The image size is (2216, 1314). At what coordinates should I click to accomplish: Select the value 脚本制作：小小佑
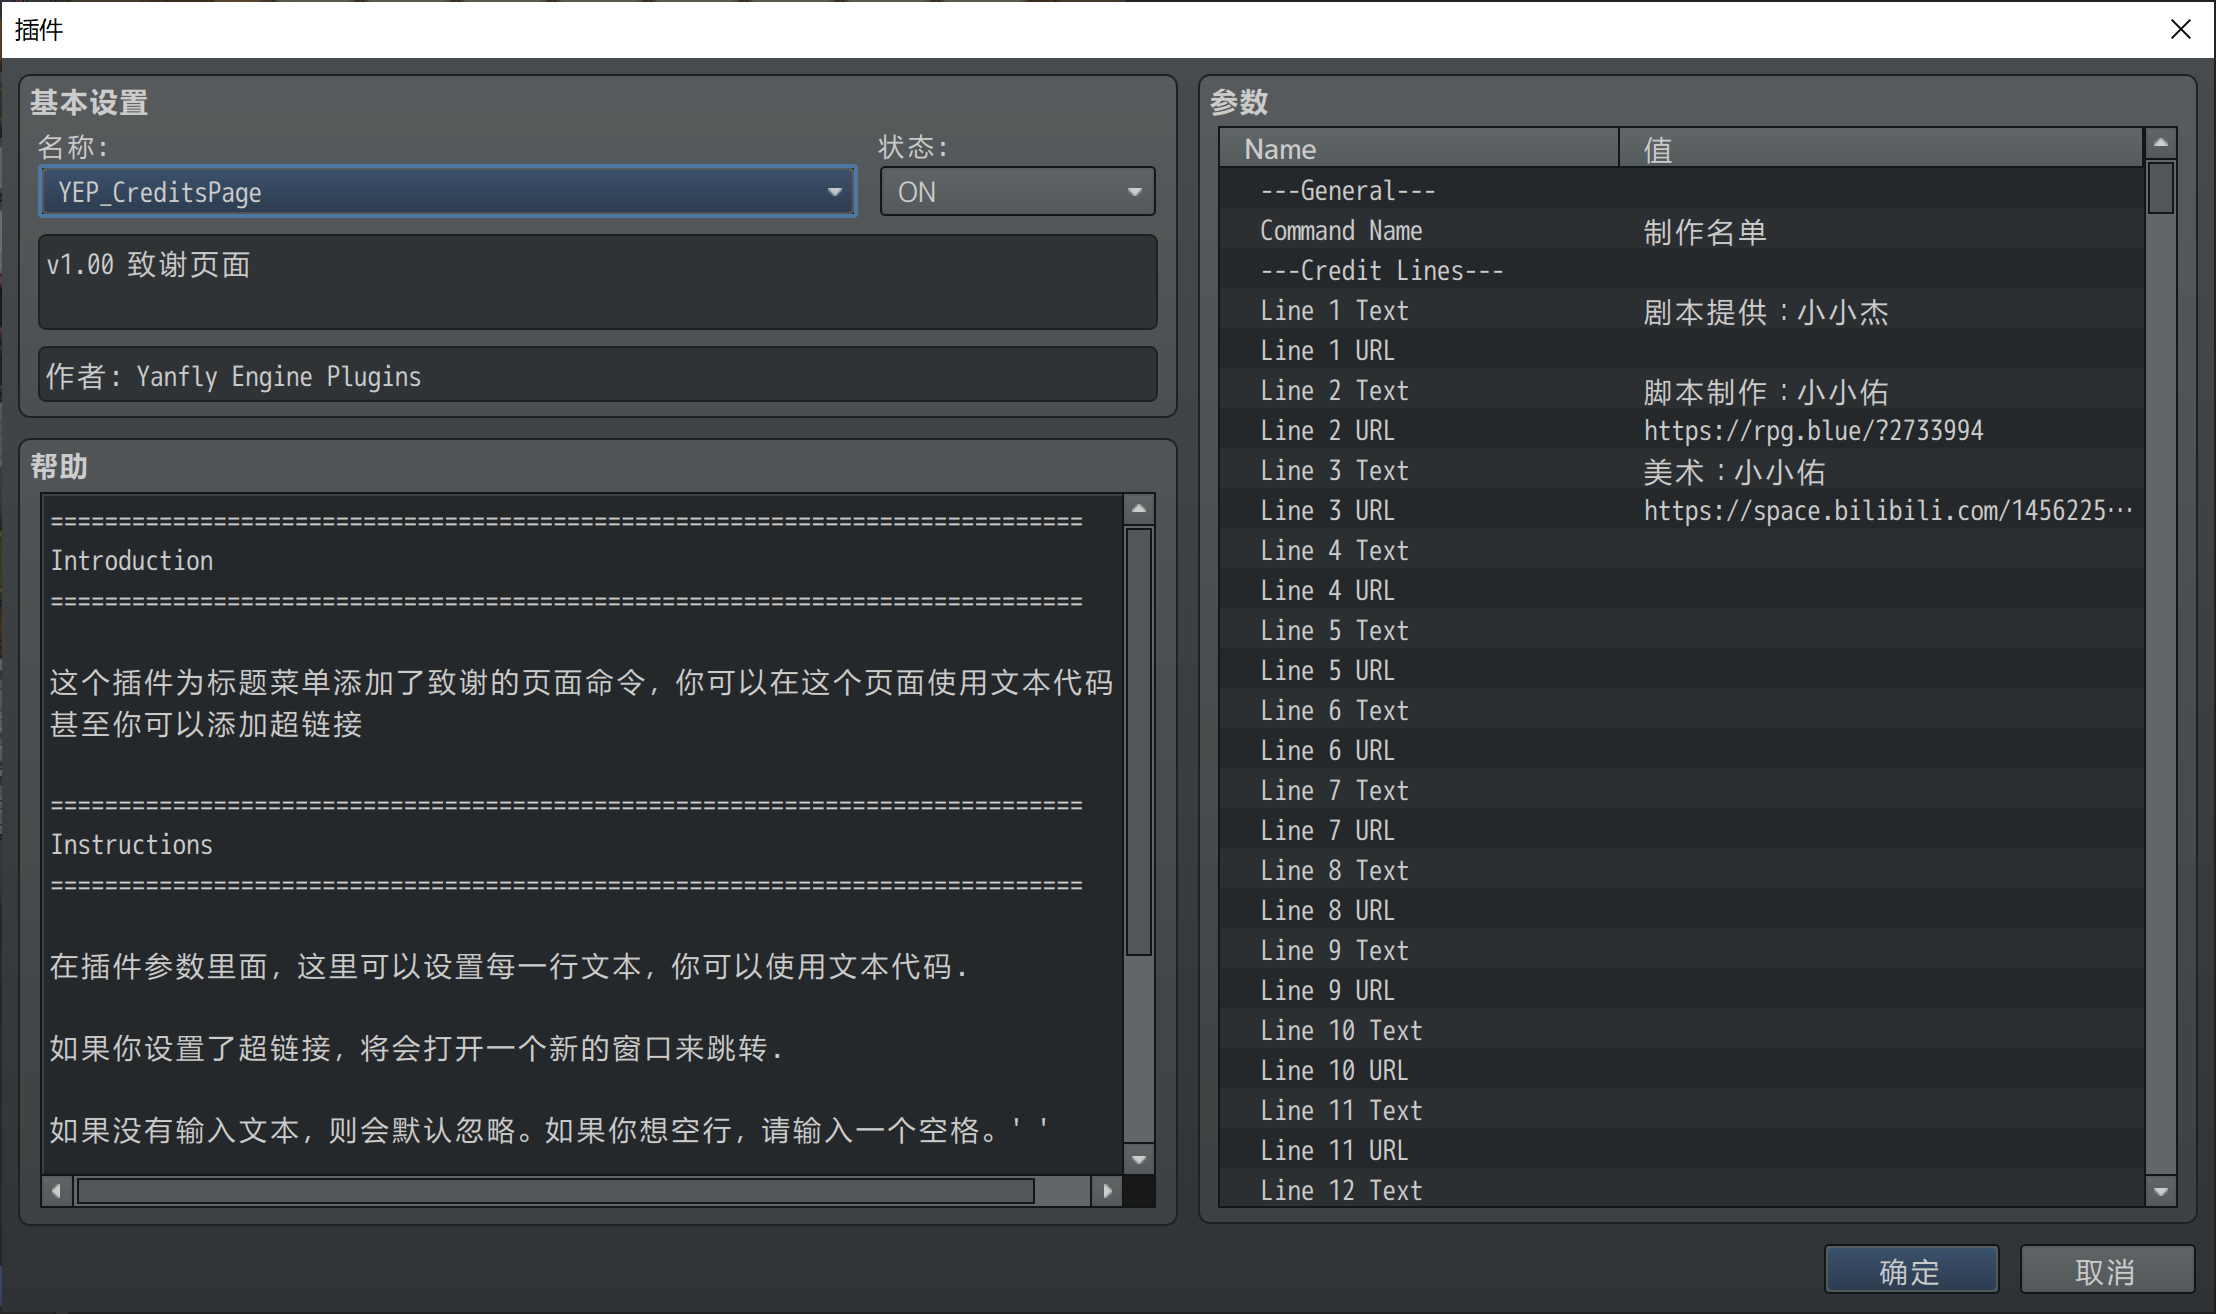point(1766,391)
